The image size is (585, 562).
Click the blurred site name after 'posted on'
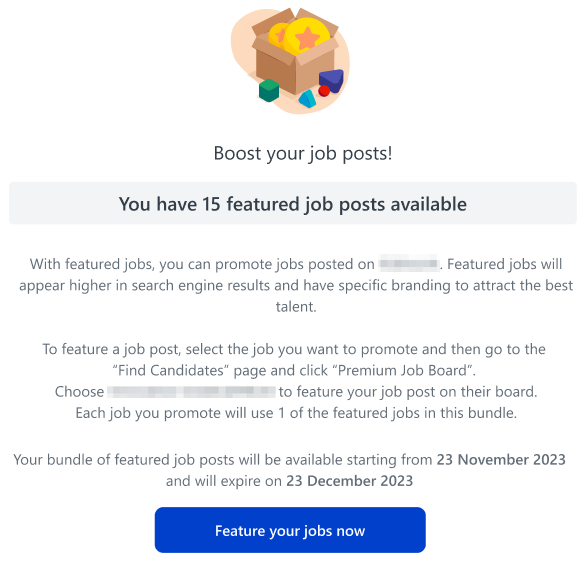click(409, 263)
